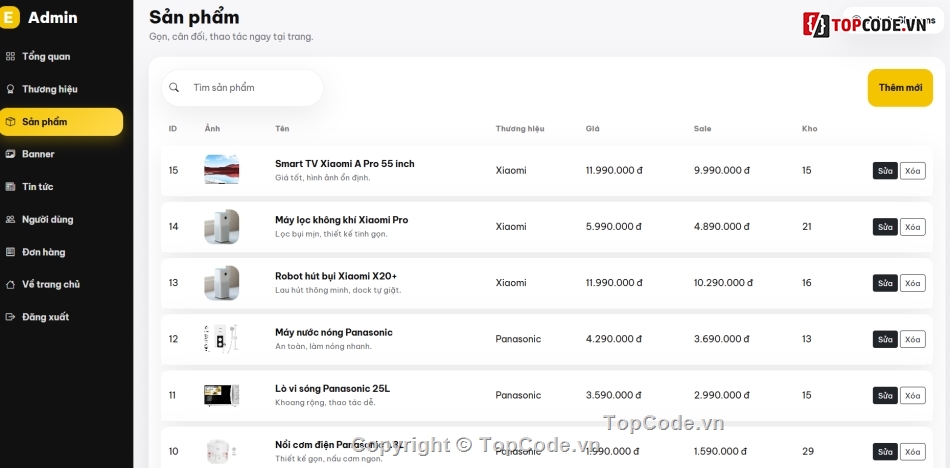Screen dimensions: 950x468
Task: Click the Giá column header
Action: tap(592, 129)
